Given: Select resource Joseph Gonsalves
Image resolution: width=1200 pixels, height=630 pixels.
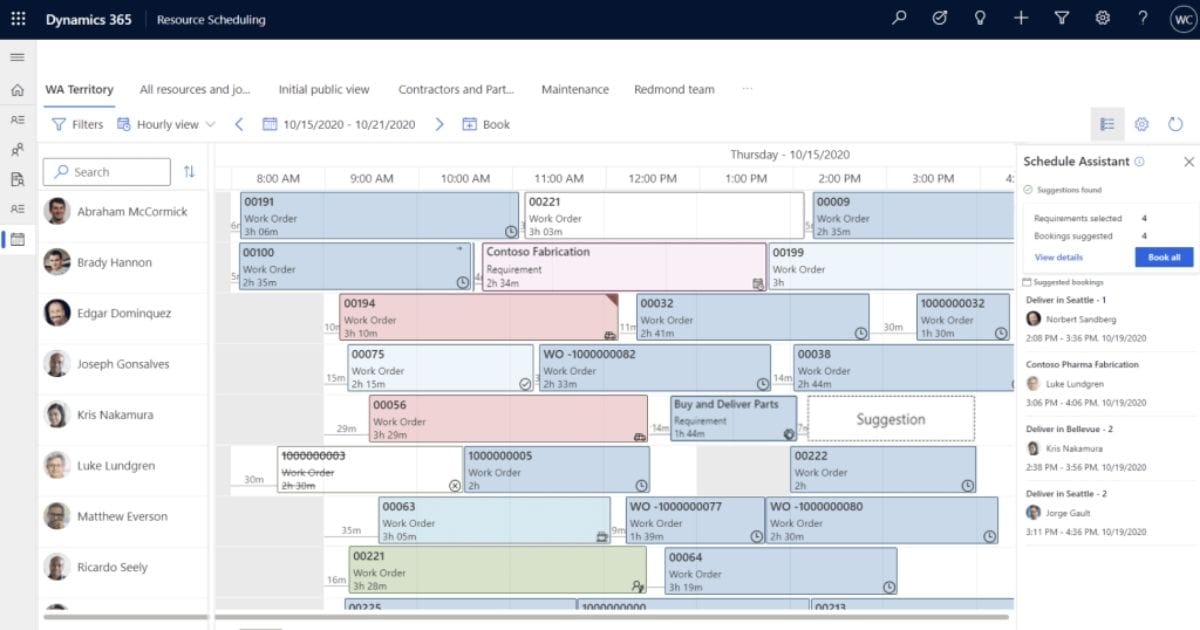Looking at the screenshot, I should point(124,364).
